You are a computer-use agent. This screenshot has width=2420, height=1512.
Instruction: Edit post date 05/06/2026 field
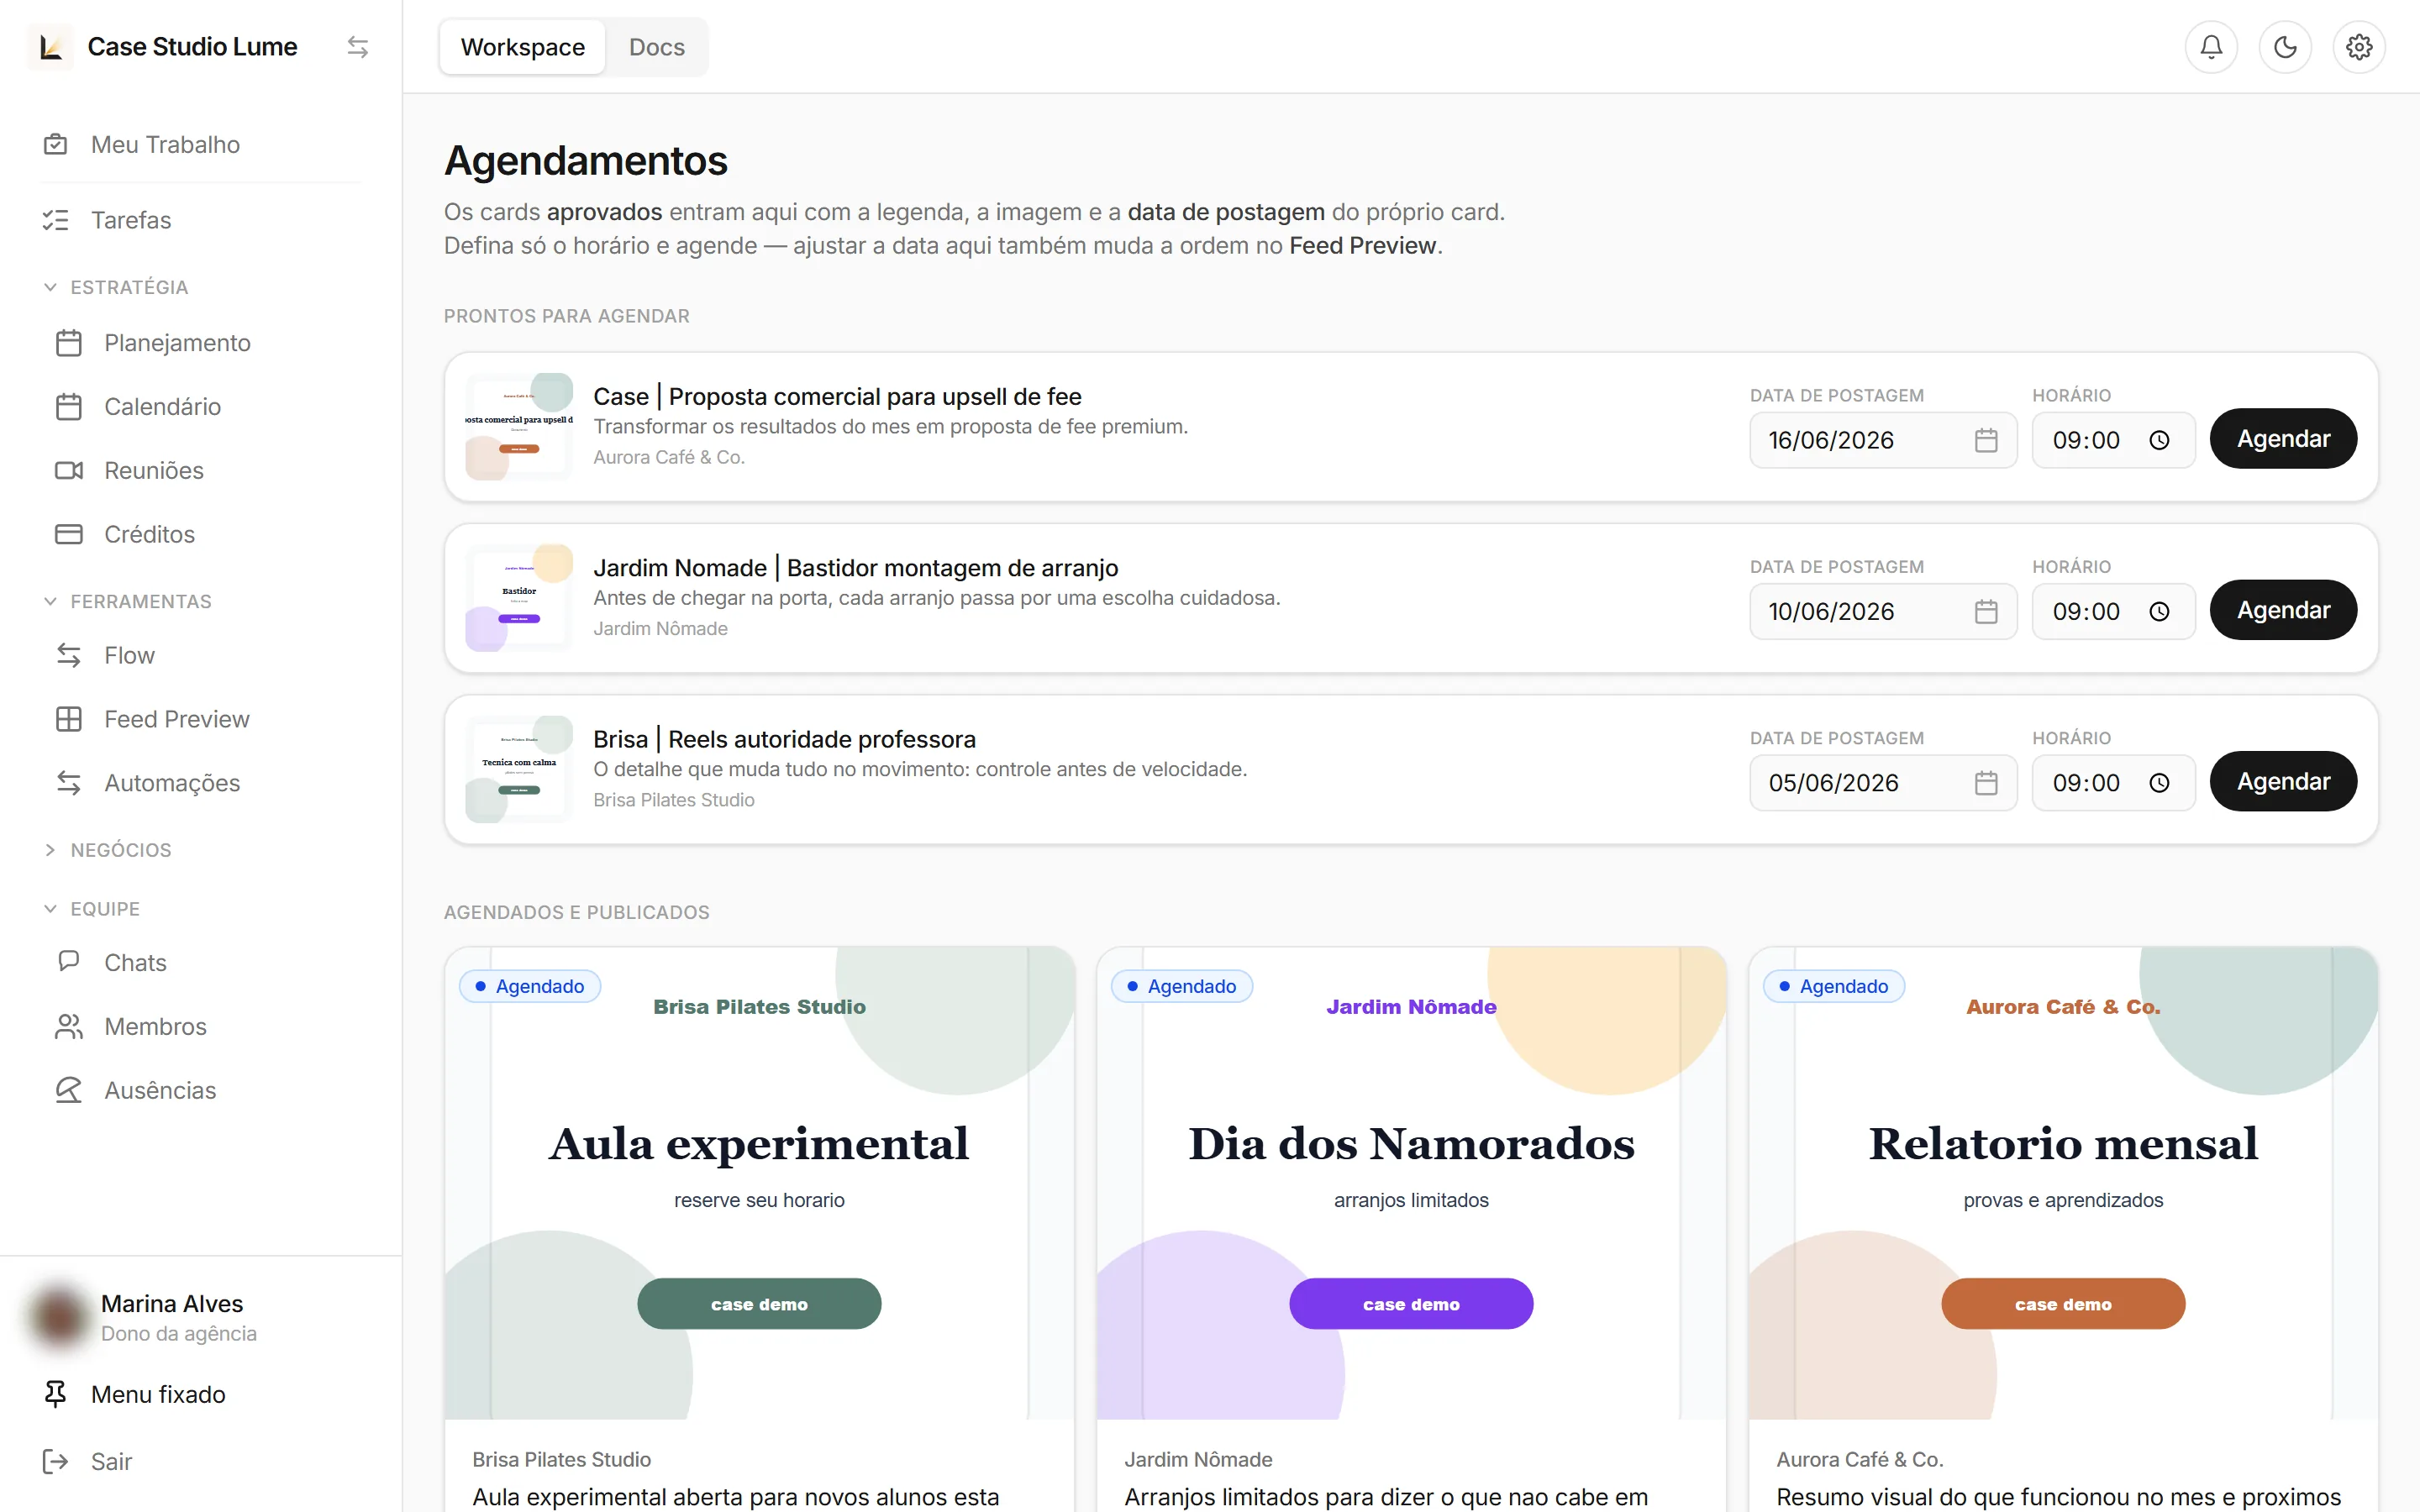point(1883,783)
